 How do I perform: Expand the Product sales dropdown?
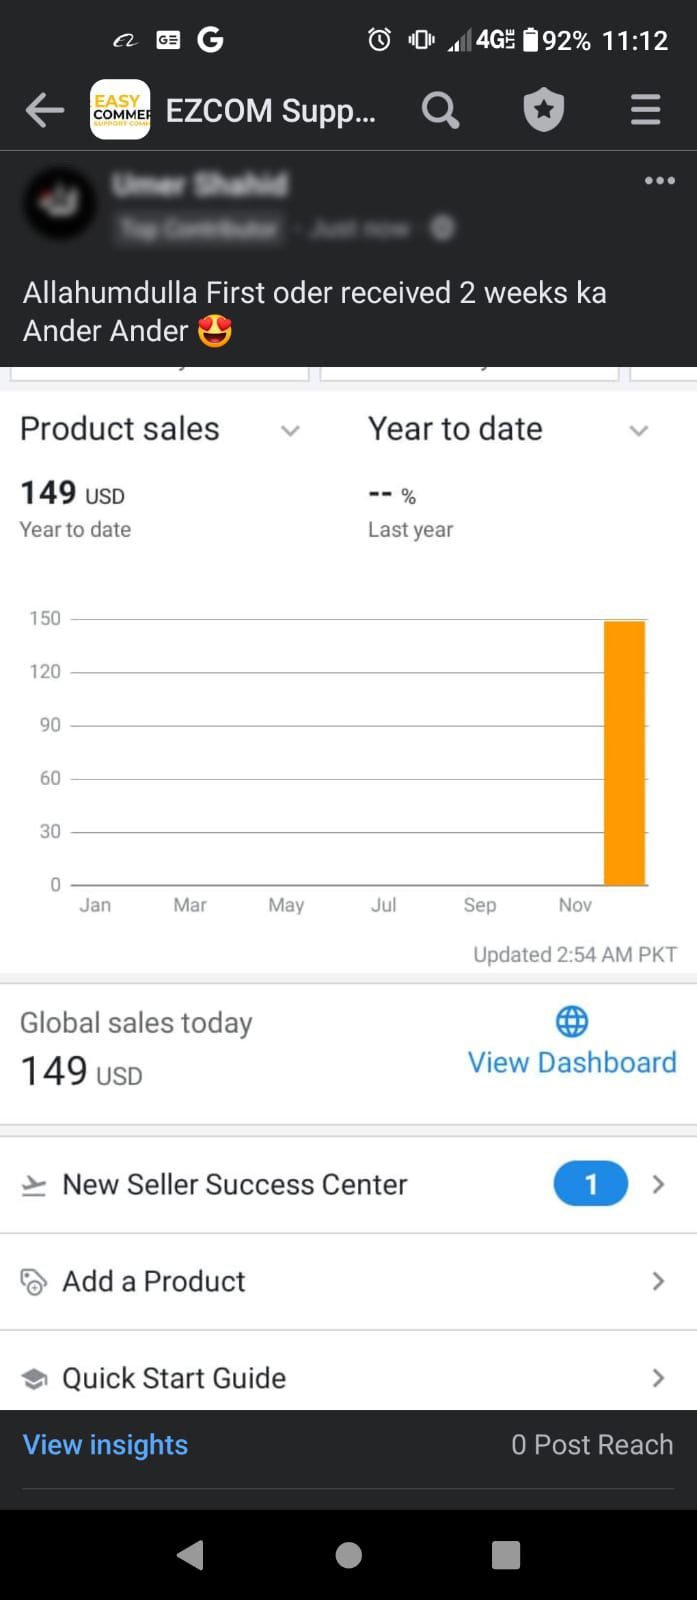point(290,431)
